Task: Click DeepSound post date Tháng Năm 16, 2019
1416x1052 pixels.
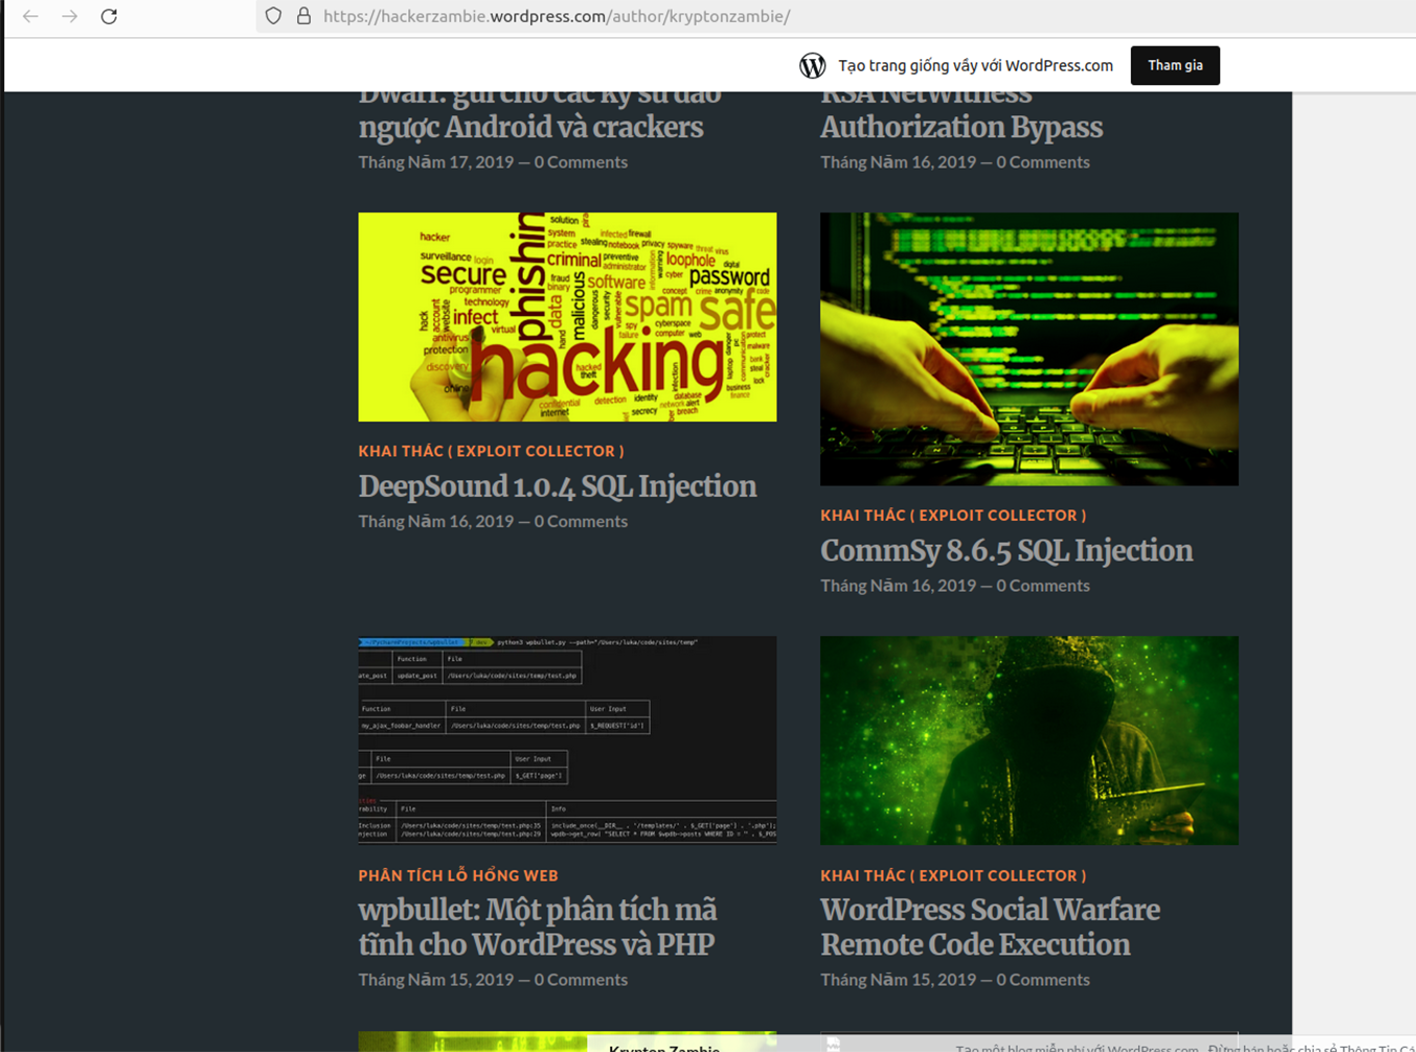Action: 436,521
